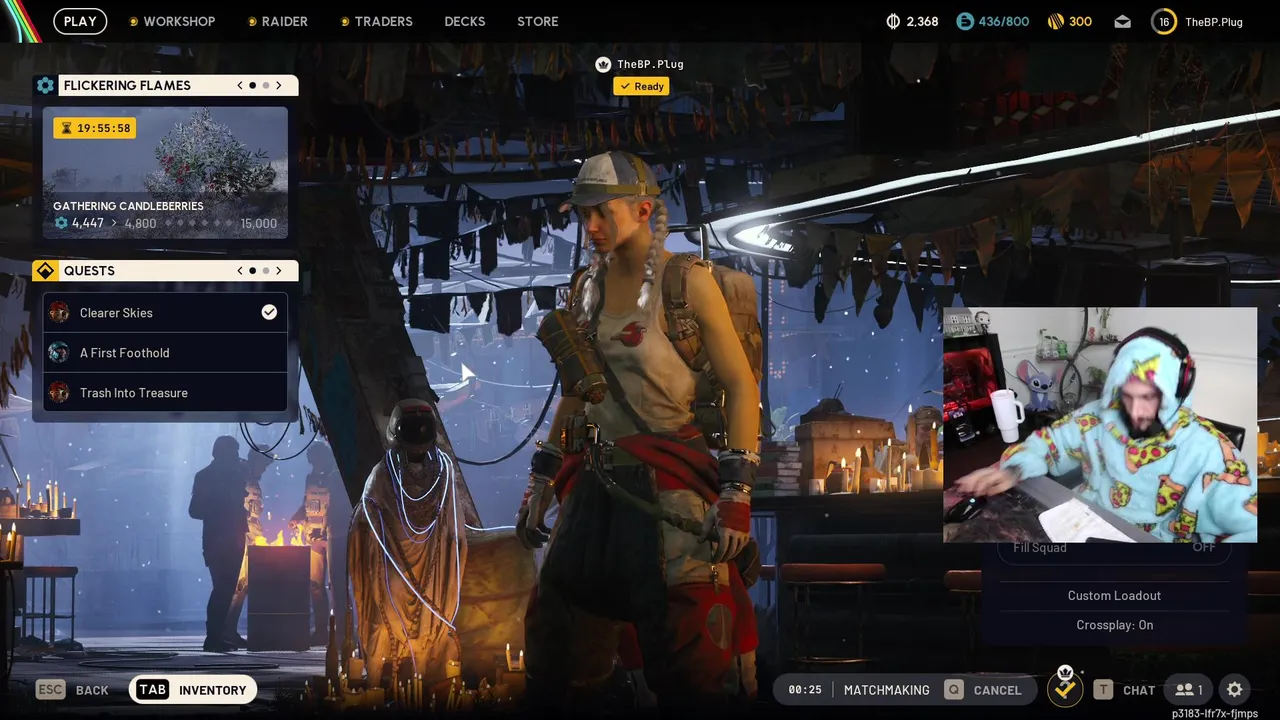Go to previous Flickering Flames page

coord(240,85)
